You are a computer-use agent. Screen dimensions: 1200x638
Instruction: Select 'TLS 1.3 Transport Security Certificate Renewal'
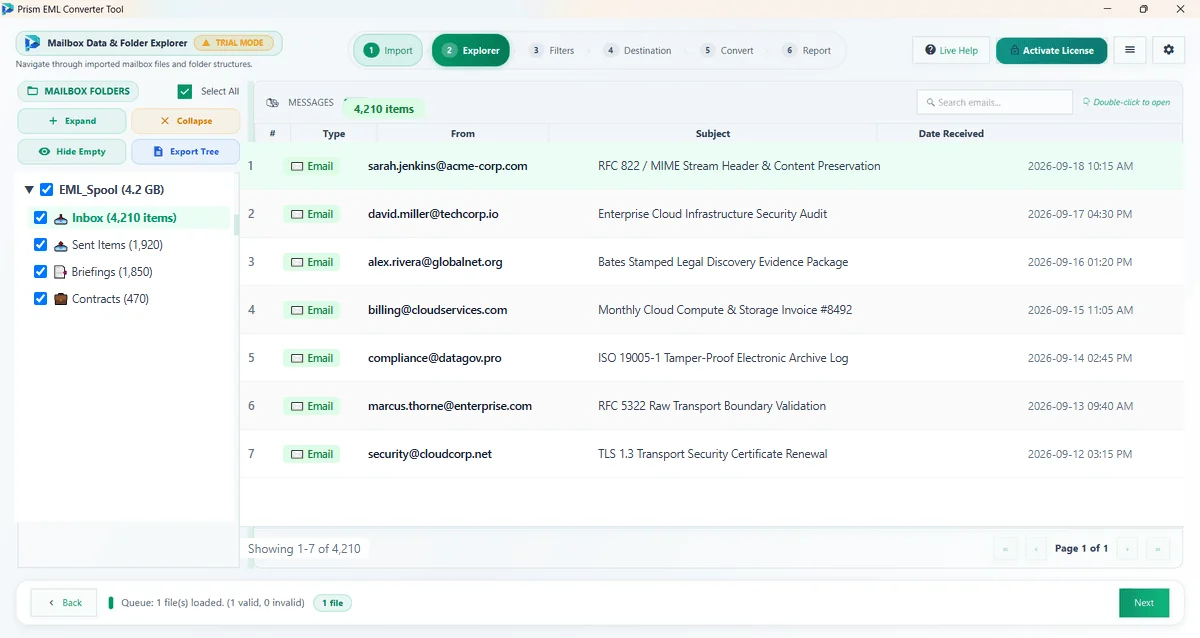713,454
